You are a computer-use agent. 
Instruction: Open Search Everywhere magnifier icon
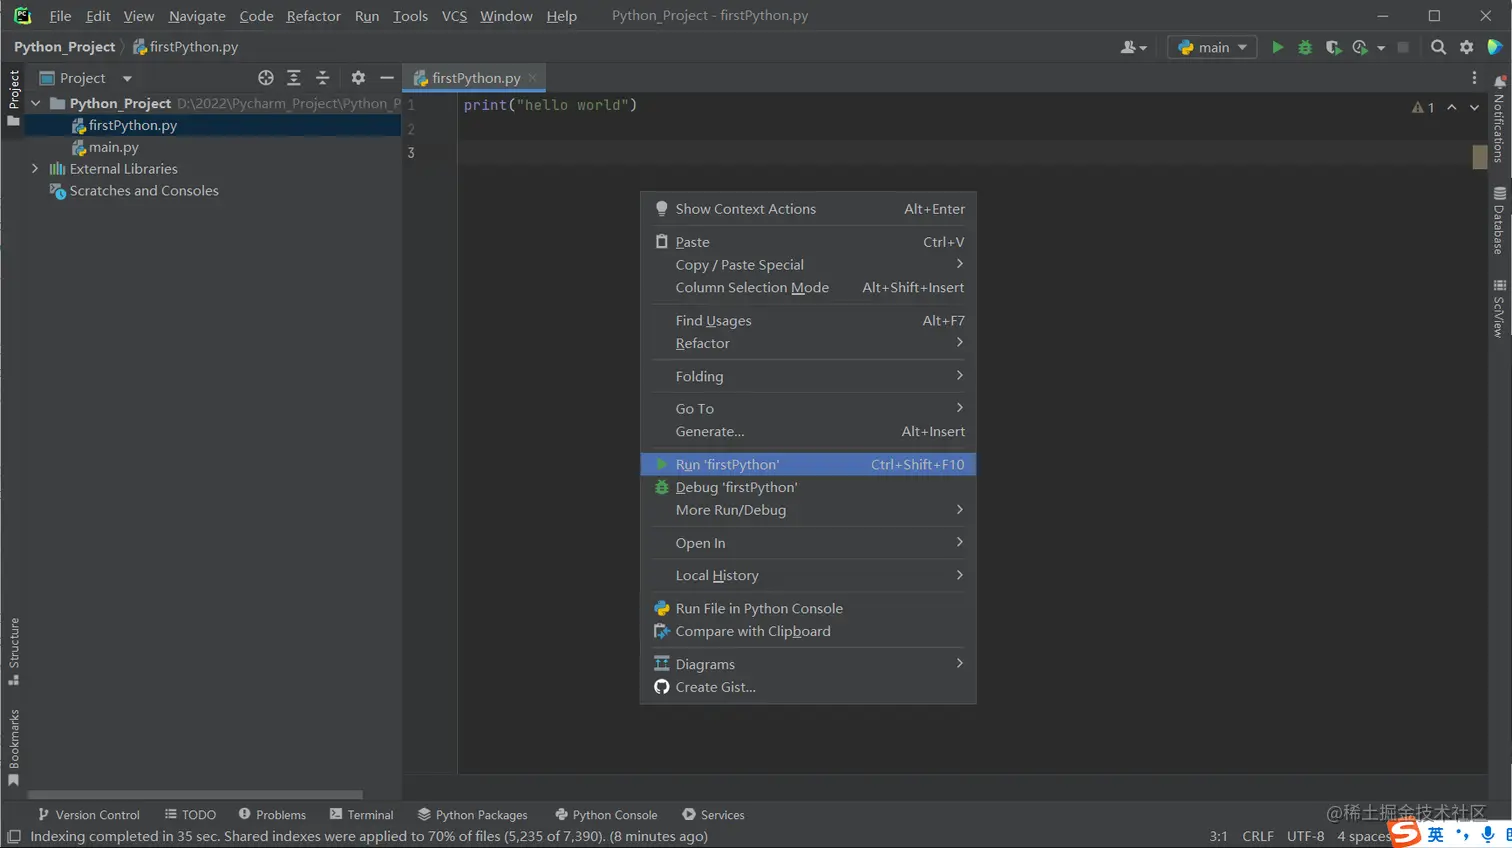[x=1438, y=47]
